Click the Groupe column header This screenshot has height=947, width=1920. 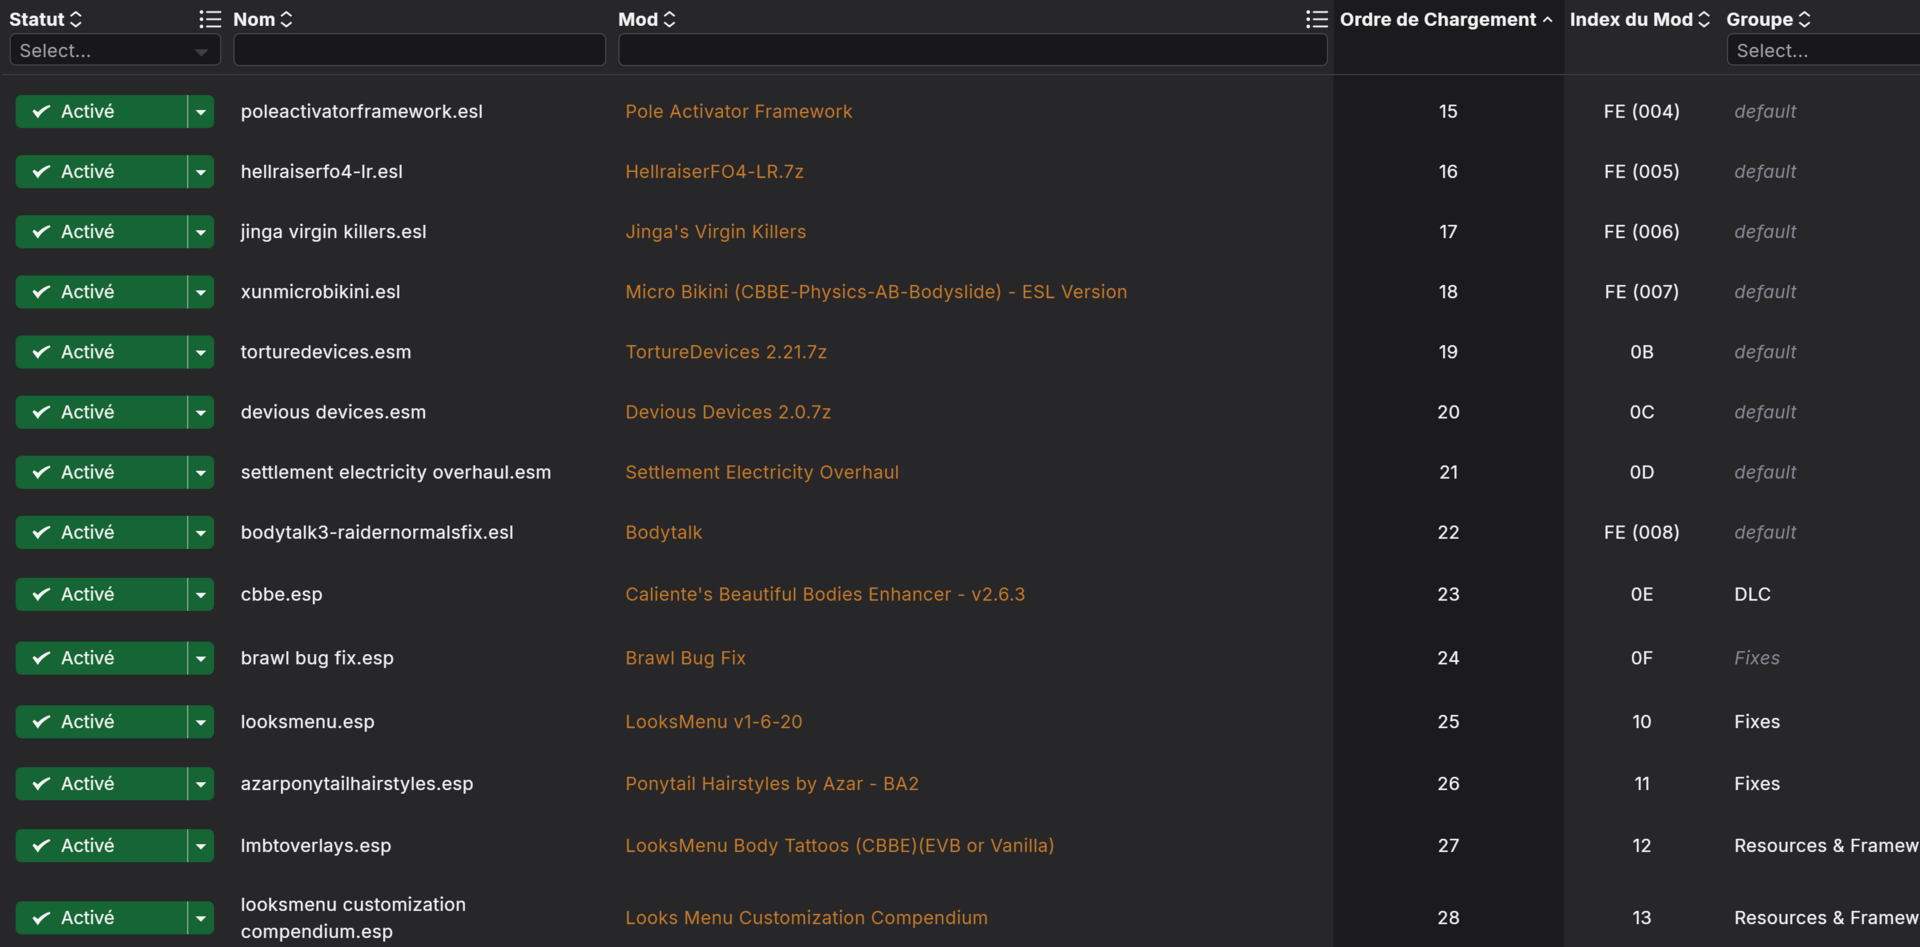1759,19
